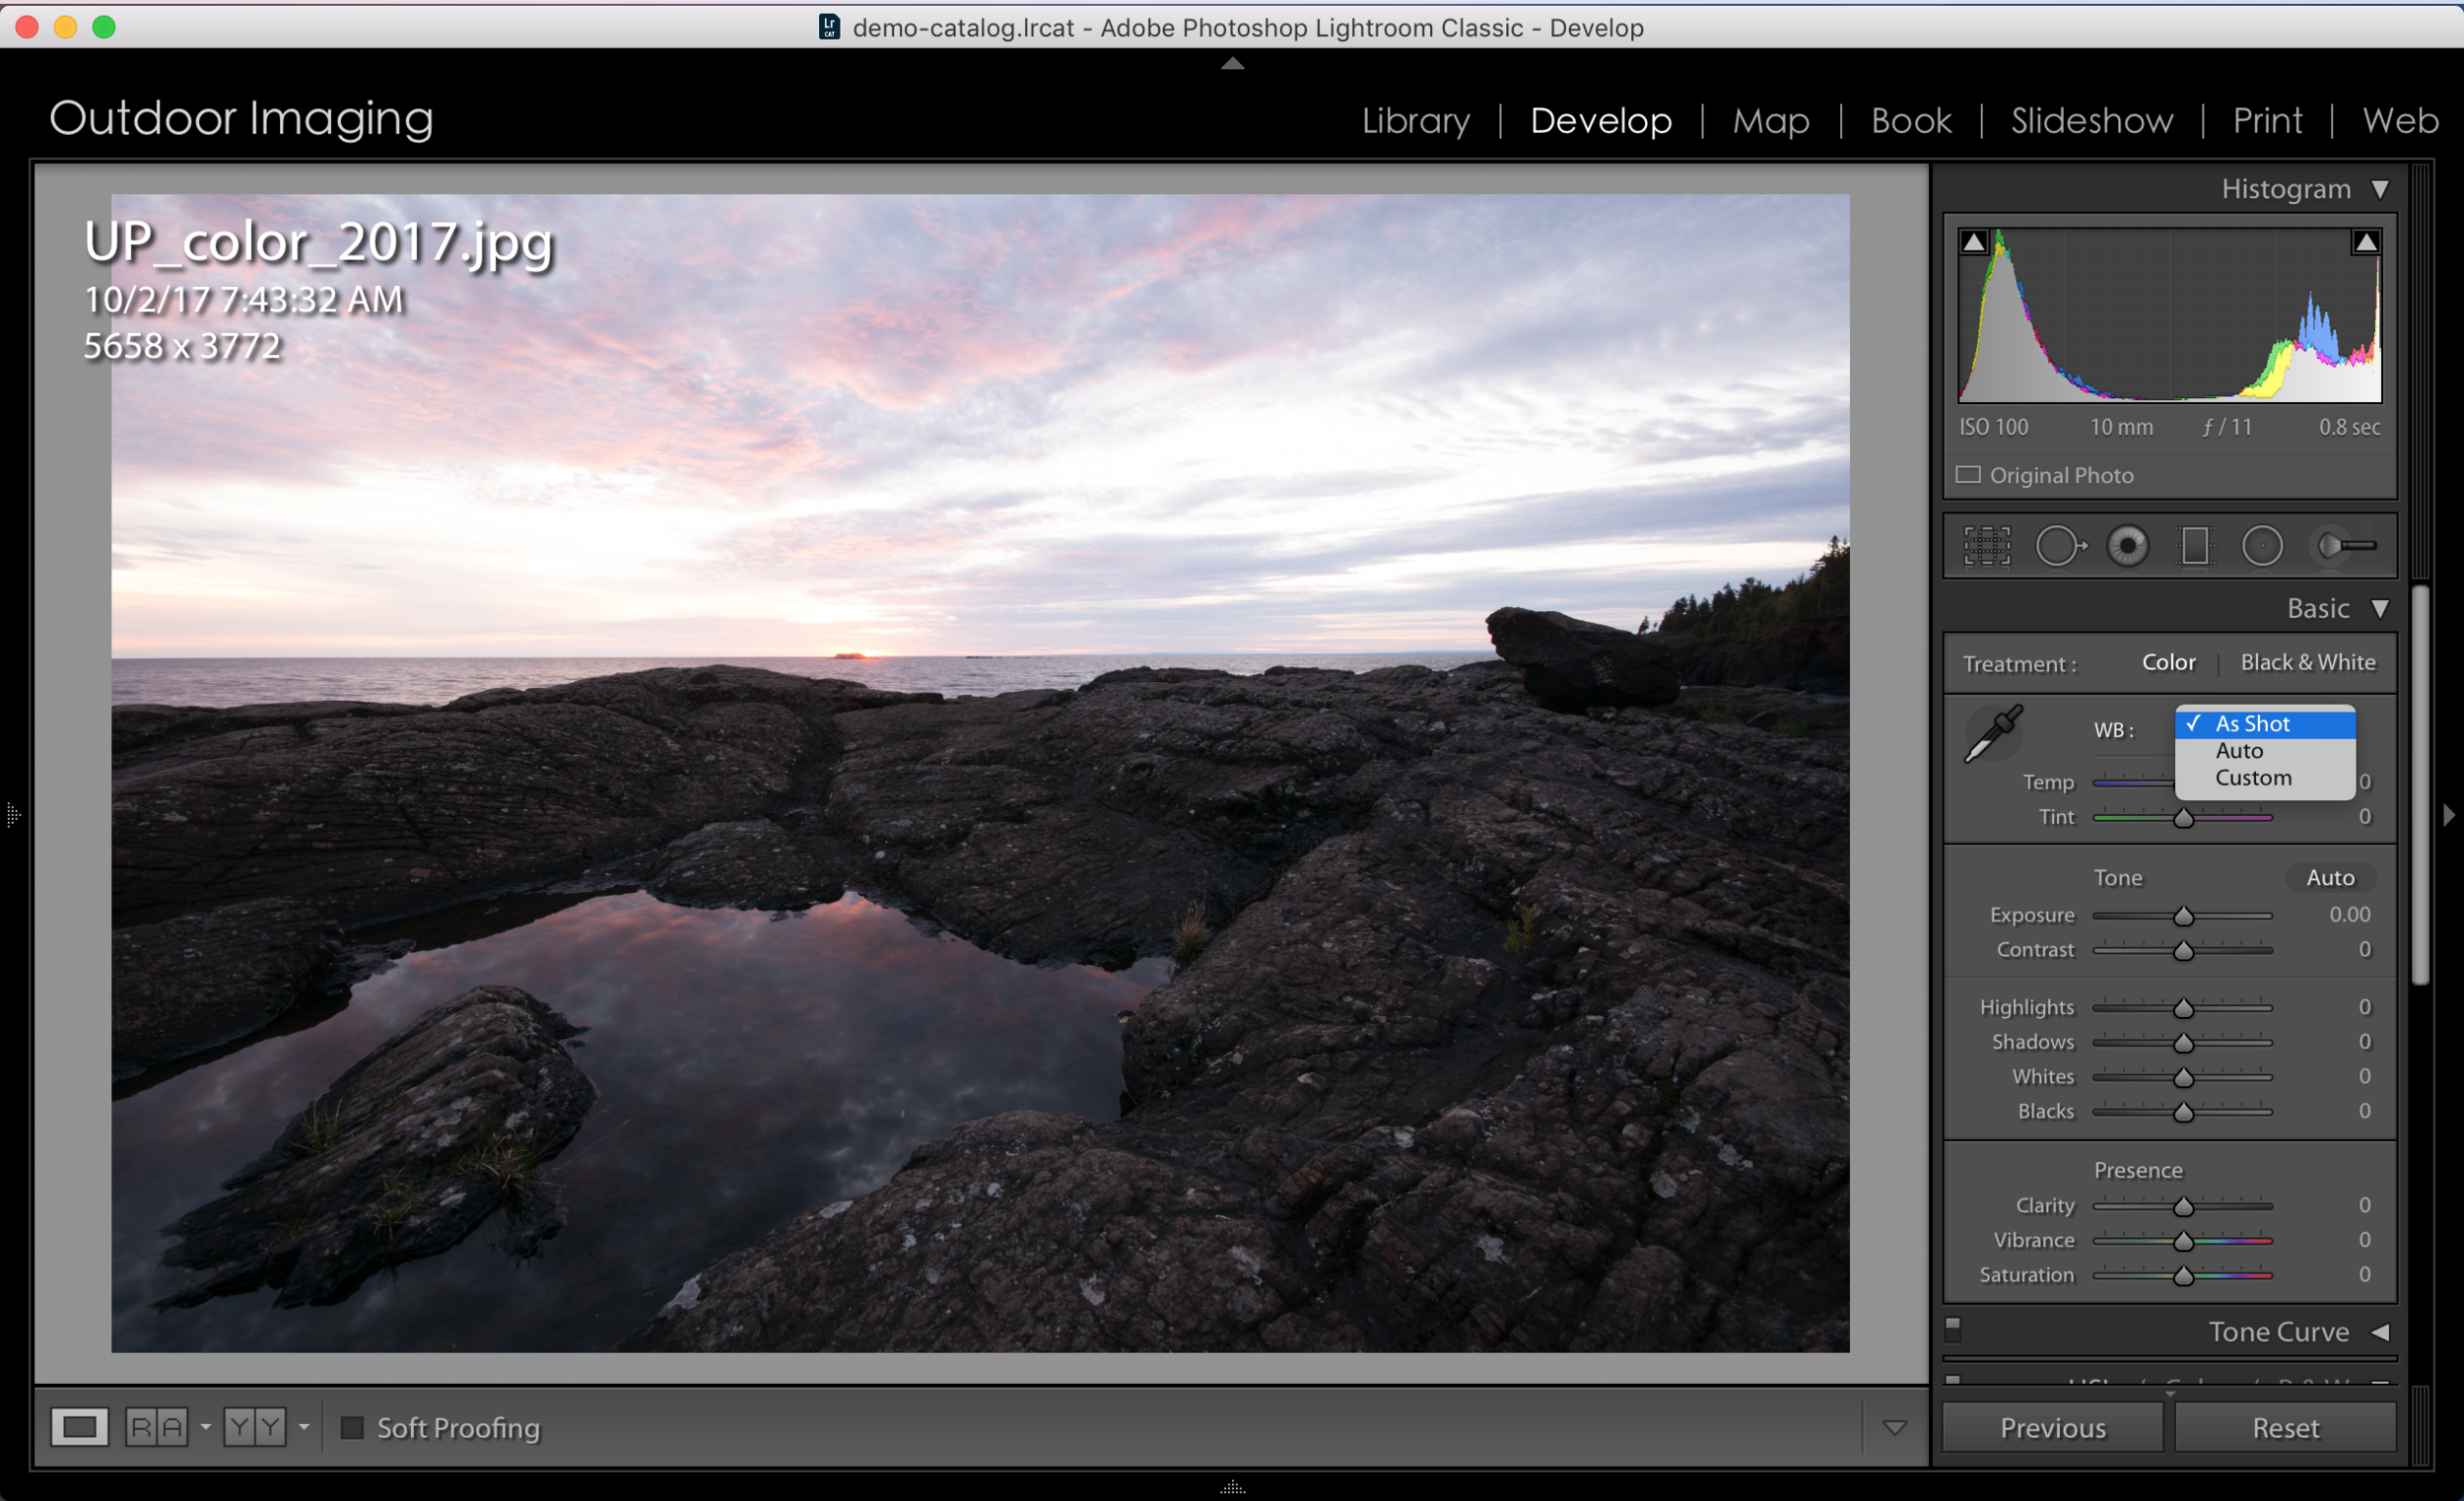Open the Slideshow module
Screen dimensions: 2464x1501
coord(2091,121)
